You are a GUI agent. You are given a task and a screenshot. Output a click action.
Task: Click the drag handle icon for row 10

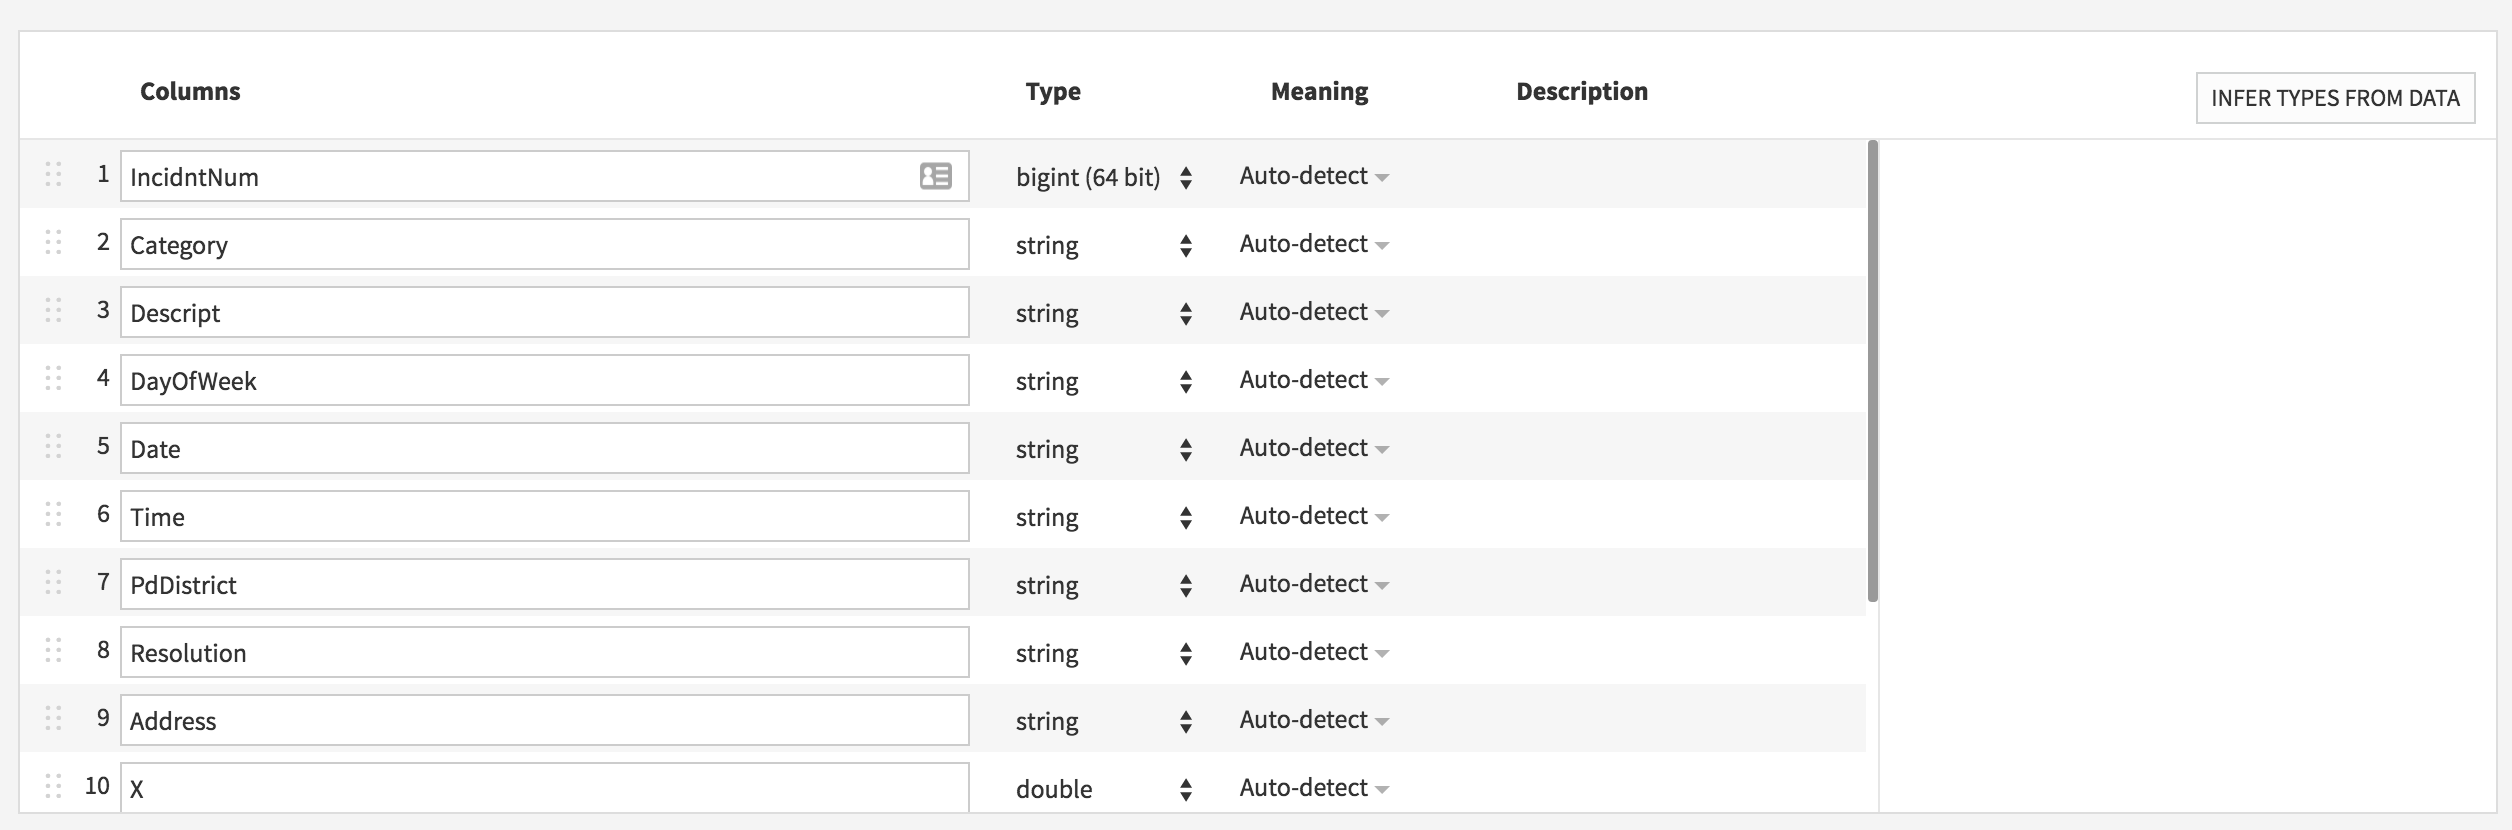click(x=54, y=787)
